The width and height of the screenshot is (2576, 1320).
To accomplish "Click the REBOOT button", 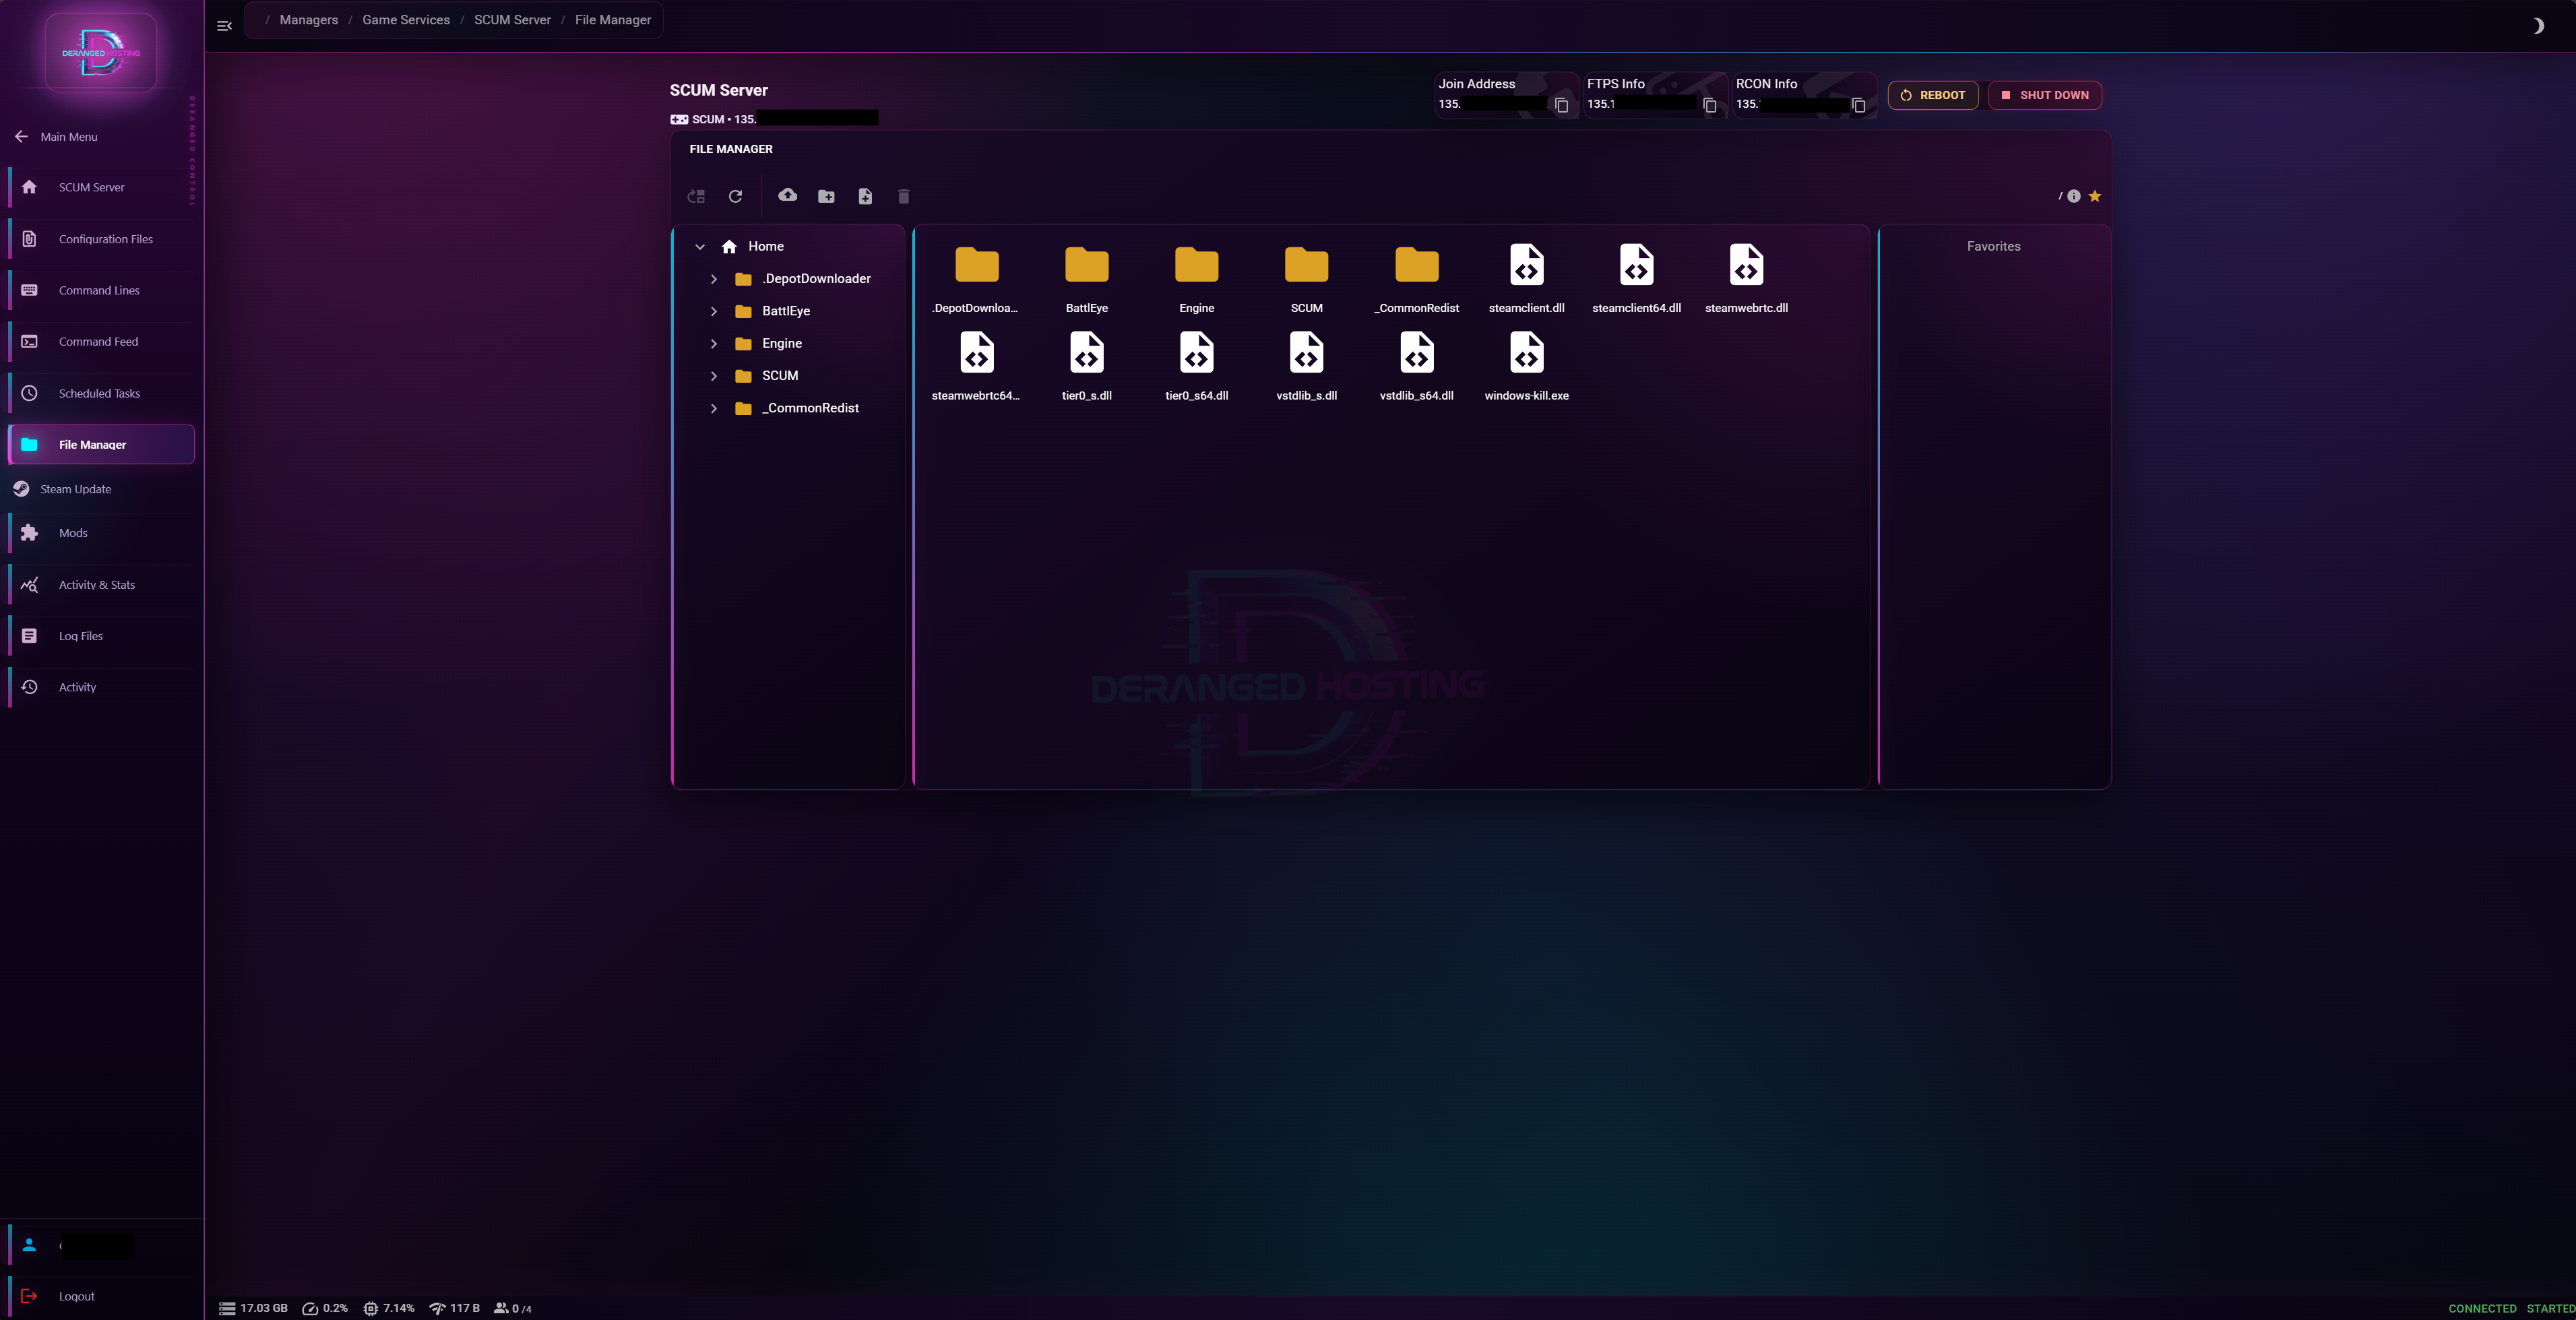I will click(x=1932, y=95).
